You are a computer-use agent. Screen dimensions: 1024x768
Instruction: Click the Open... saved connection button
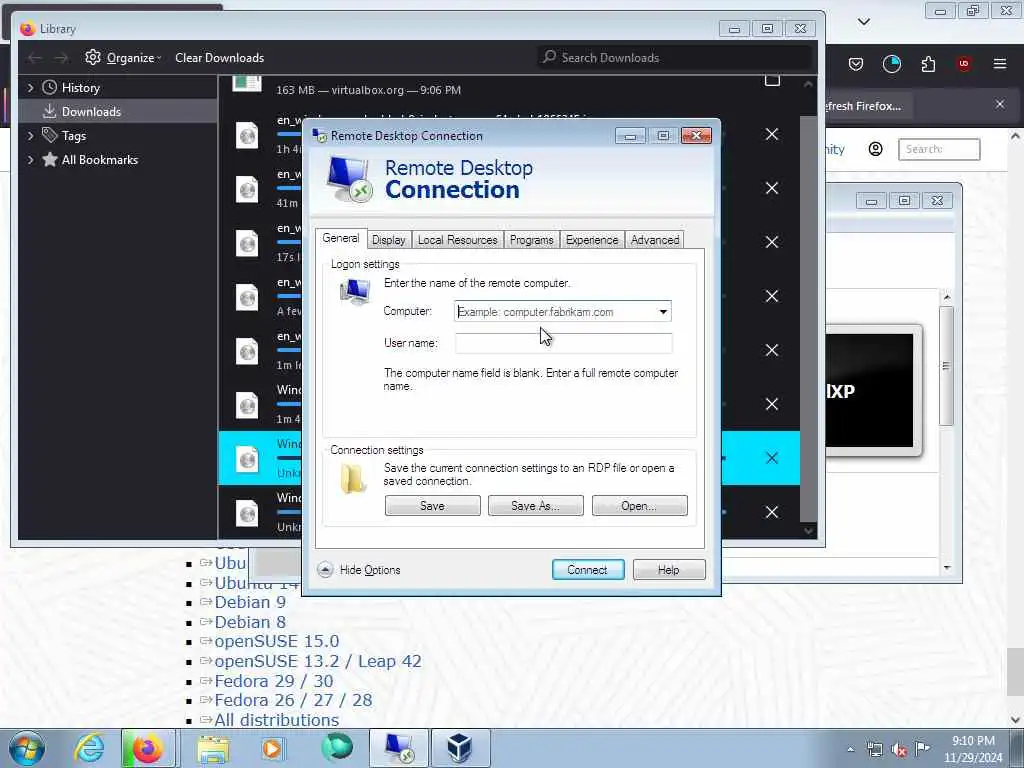click(639, 505)
